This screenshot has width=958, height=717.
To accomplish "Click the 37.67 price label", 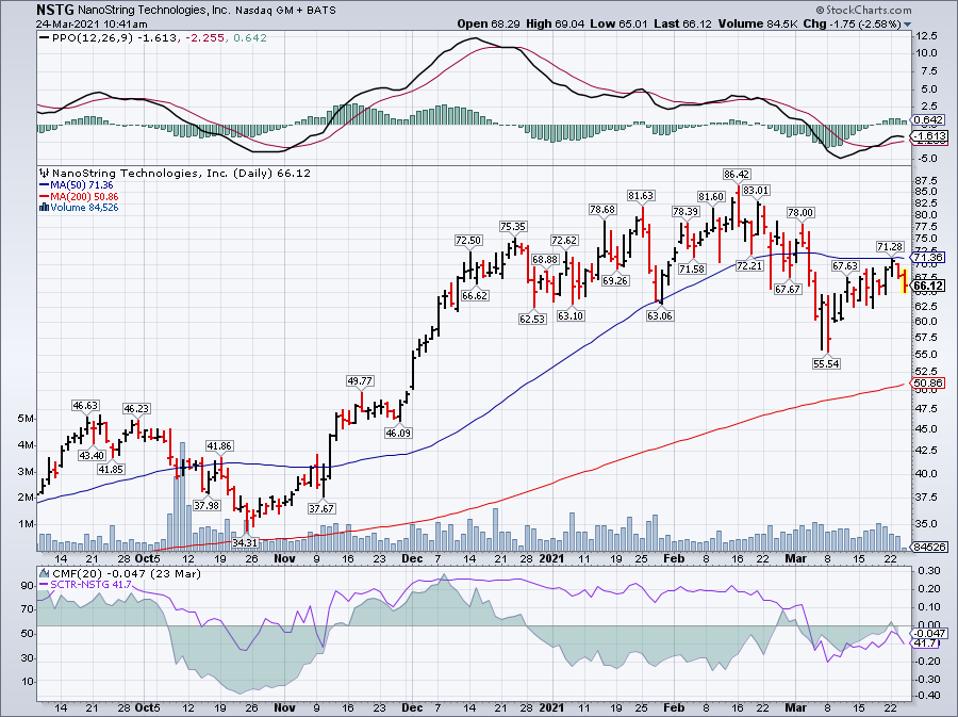I will pos(321,509).
